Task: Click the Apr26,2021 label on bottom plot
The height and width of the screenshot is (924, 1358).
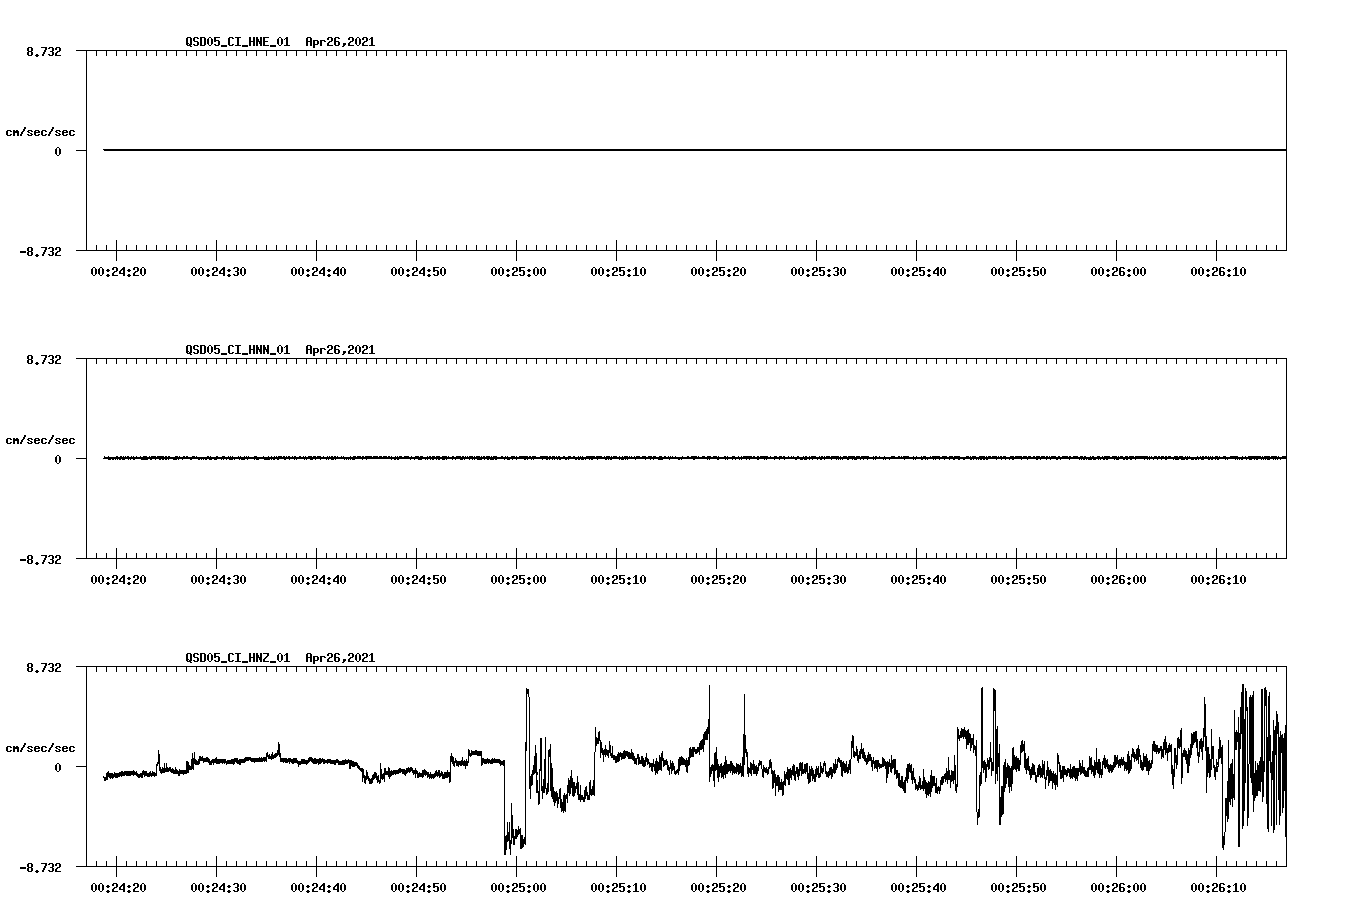Action: point(339,658)
